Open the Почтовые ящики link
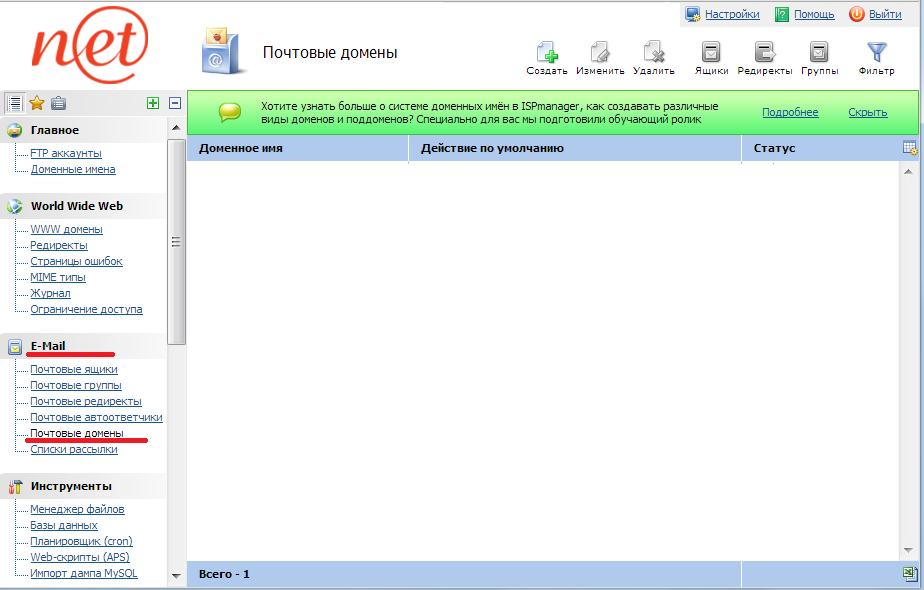Screen dimensions: 924x590 (74, 370)
